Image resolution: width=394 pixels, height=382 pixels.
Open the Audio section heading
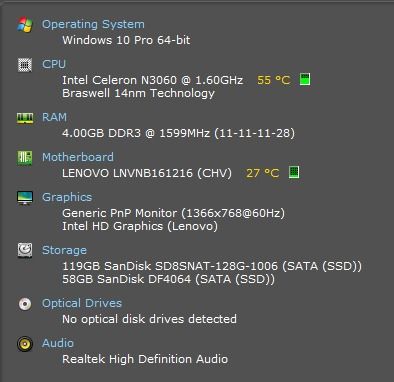coord(58,343)
